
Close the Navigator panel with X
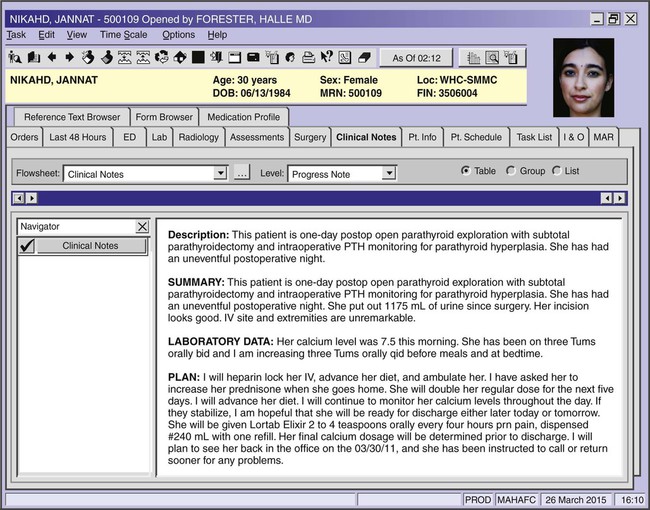142,227
